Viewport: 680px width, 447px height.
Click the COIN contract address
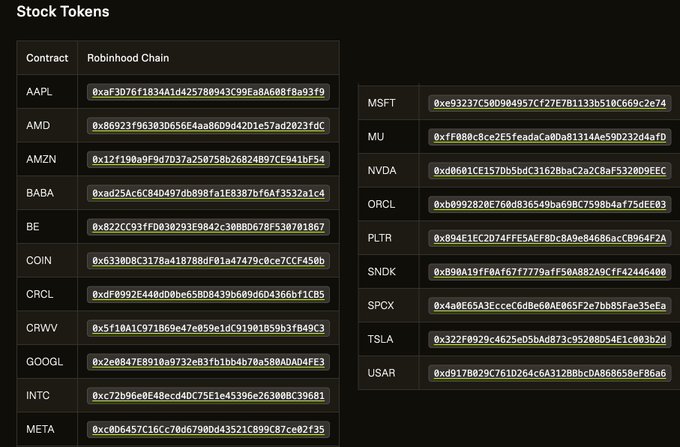tap(208, 261)
